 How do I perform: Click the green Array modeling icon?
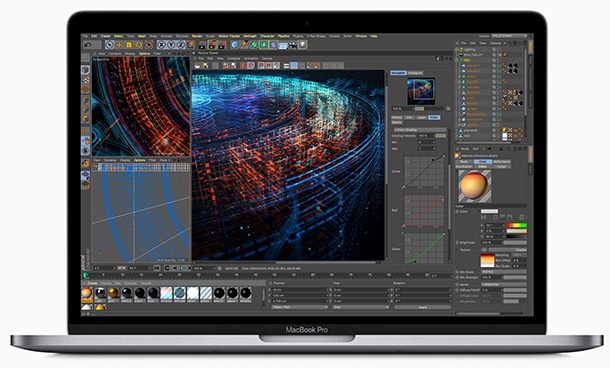pyautogui.click(x=264, y=45)
